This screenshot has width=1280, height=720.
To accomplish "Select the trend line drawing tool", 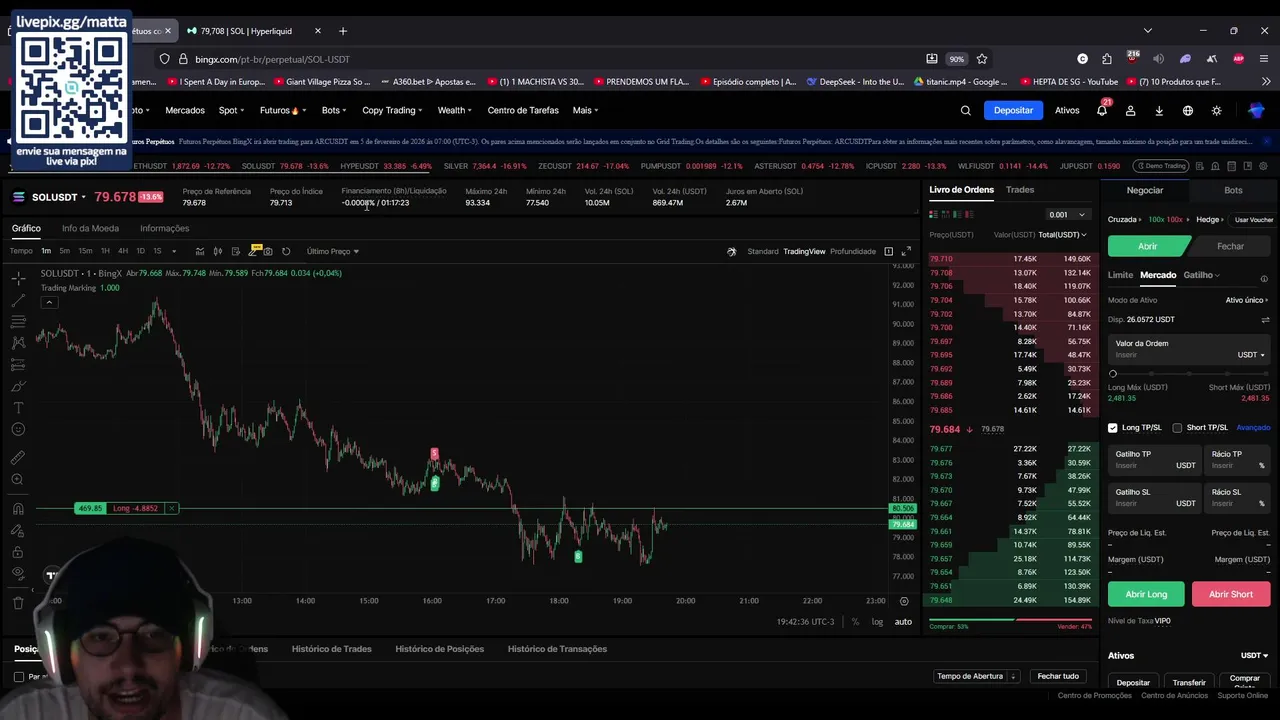I will click(18, 300).
